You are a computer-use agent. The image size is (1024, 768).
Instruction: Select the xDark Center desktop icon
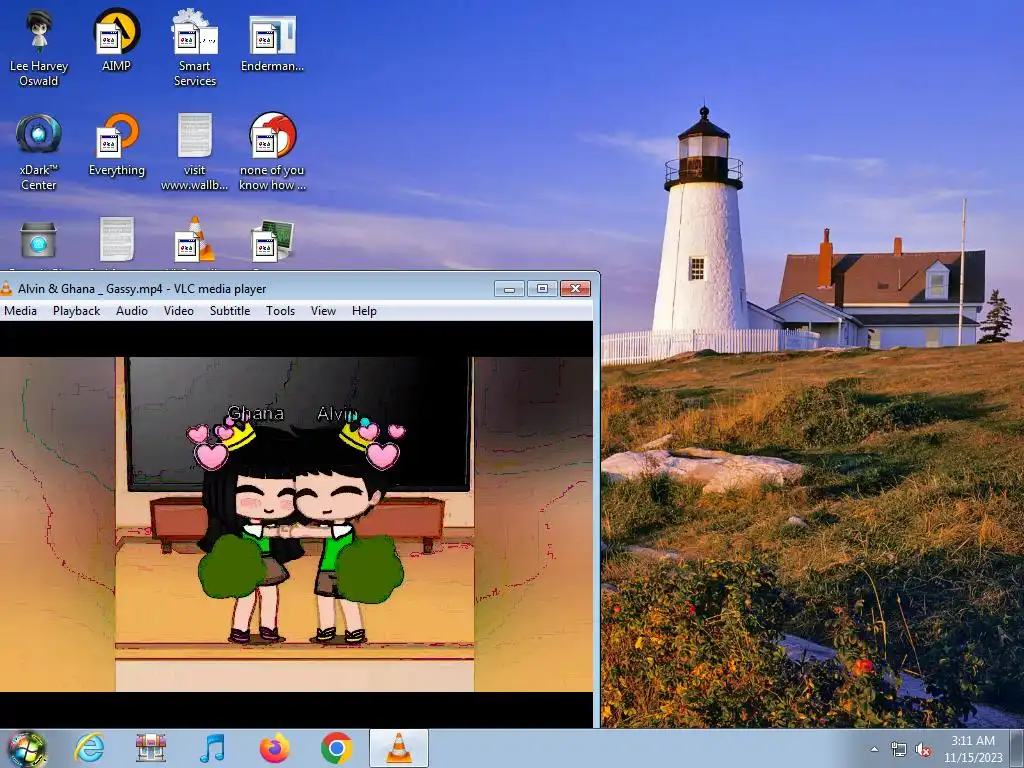[x=39, y=152]
